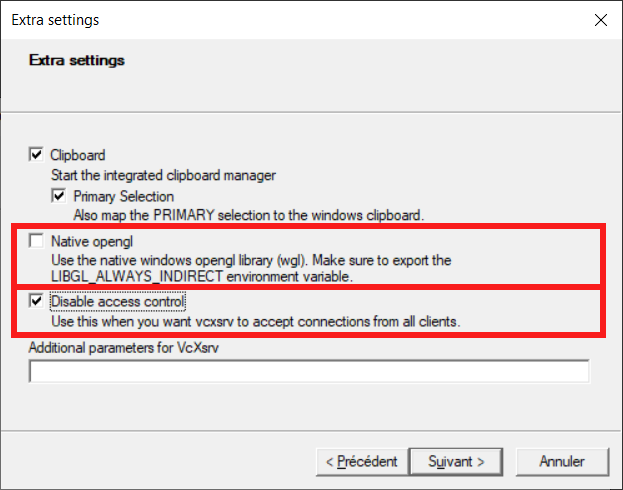Go back with the Précédent button
Image resolution: width=623 pixels, height=490 pixels.
361,461
